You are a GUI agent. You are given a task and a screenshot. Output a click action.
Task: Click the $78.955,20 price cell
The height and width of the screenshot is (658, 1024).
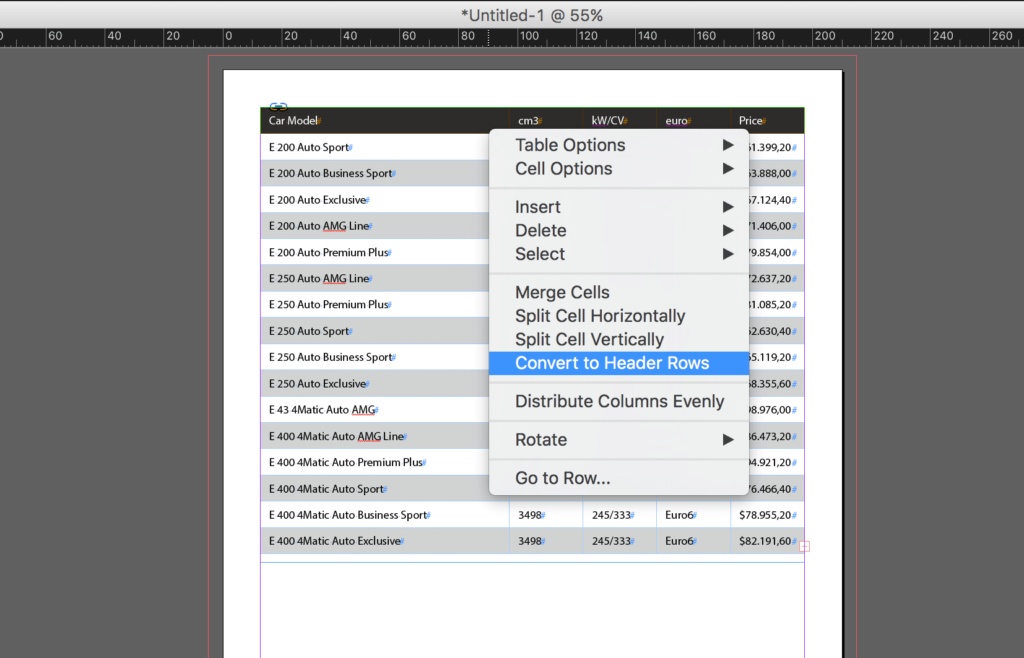(767, 515)
